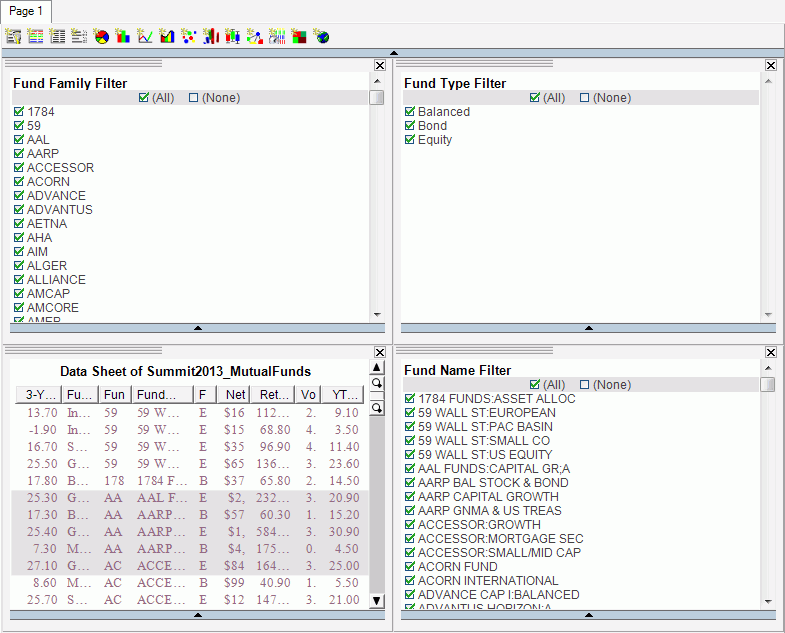
Task: Click the red-green treemap toolbar icon
Action: tap(299, 37)
